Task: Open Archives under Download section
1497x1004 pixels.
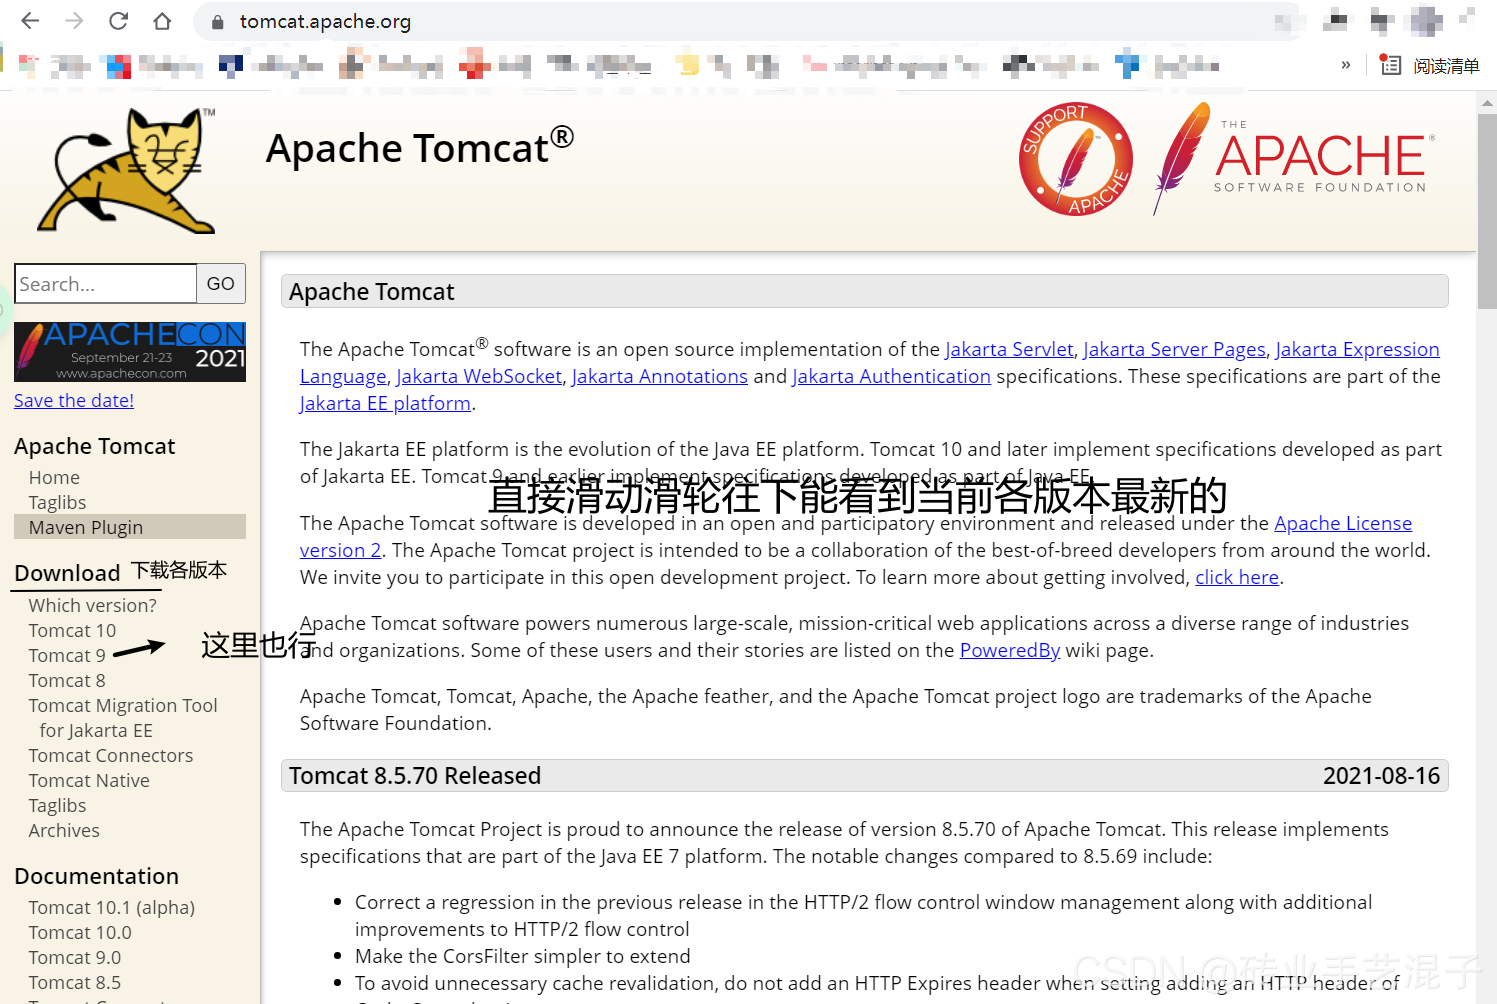Action: click(x=63, y=830)
